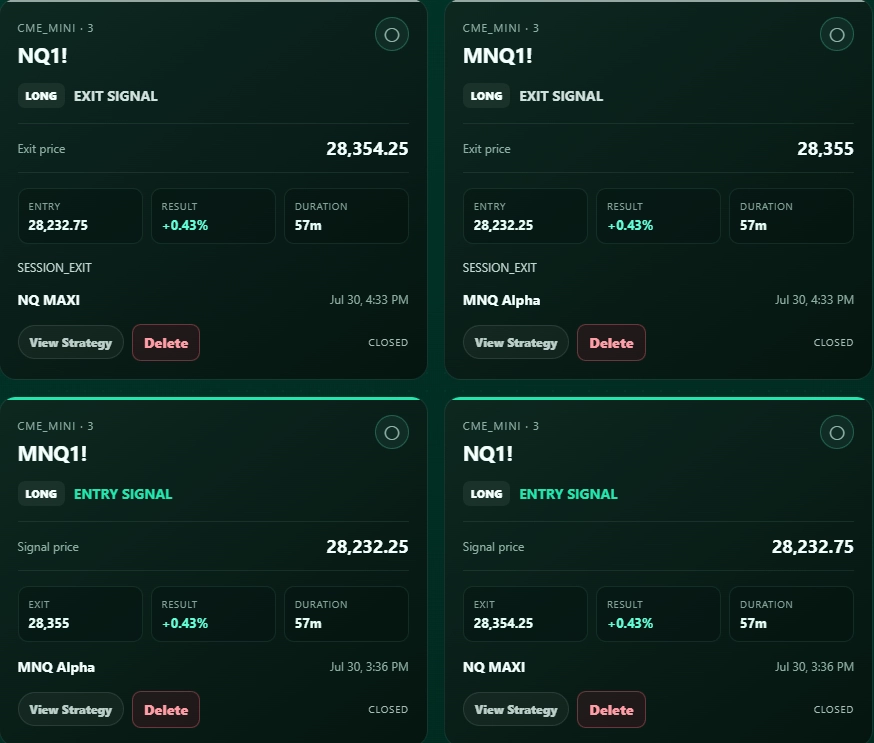Viewport: 874px width, 743px height.
Task: View Strategy for MNQ Alpha exit signal
Action: 516,343
